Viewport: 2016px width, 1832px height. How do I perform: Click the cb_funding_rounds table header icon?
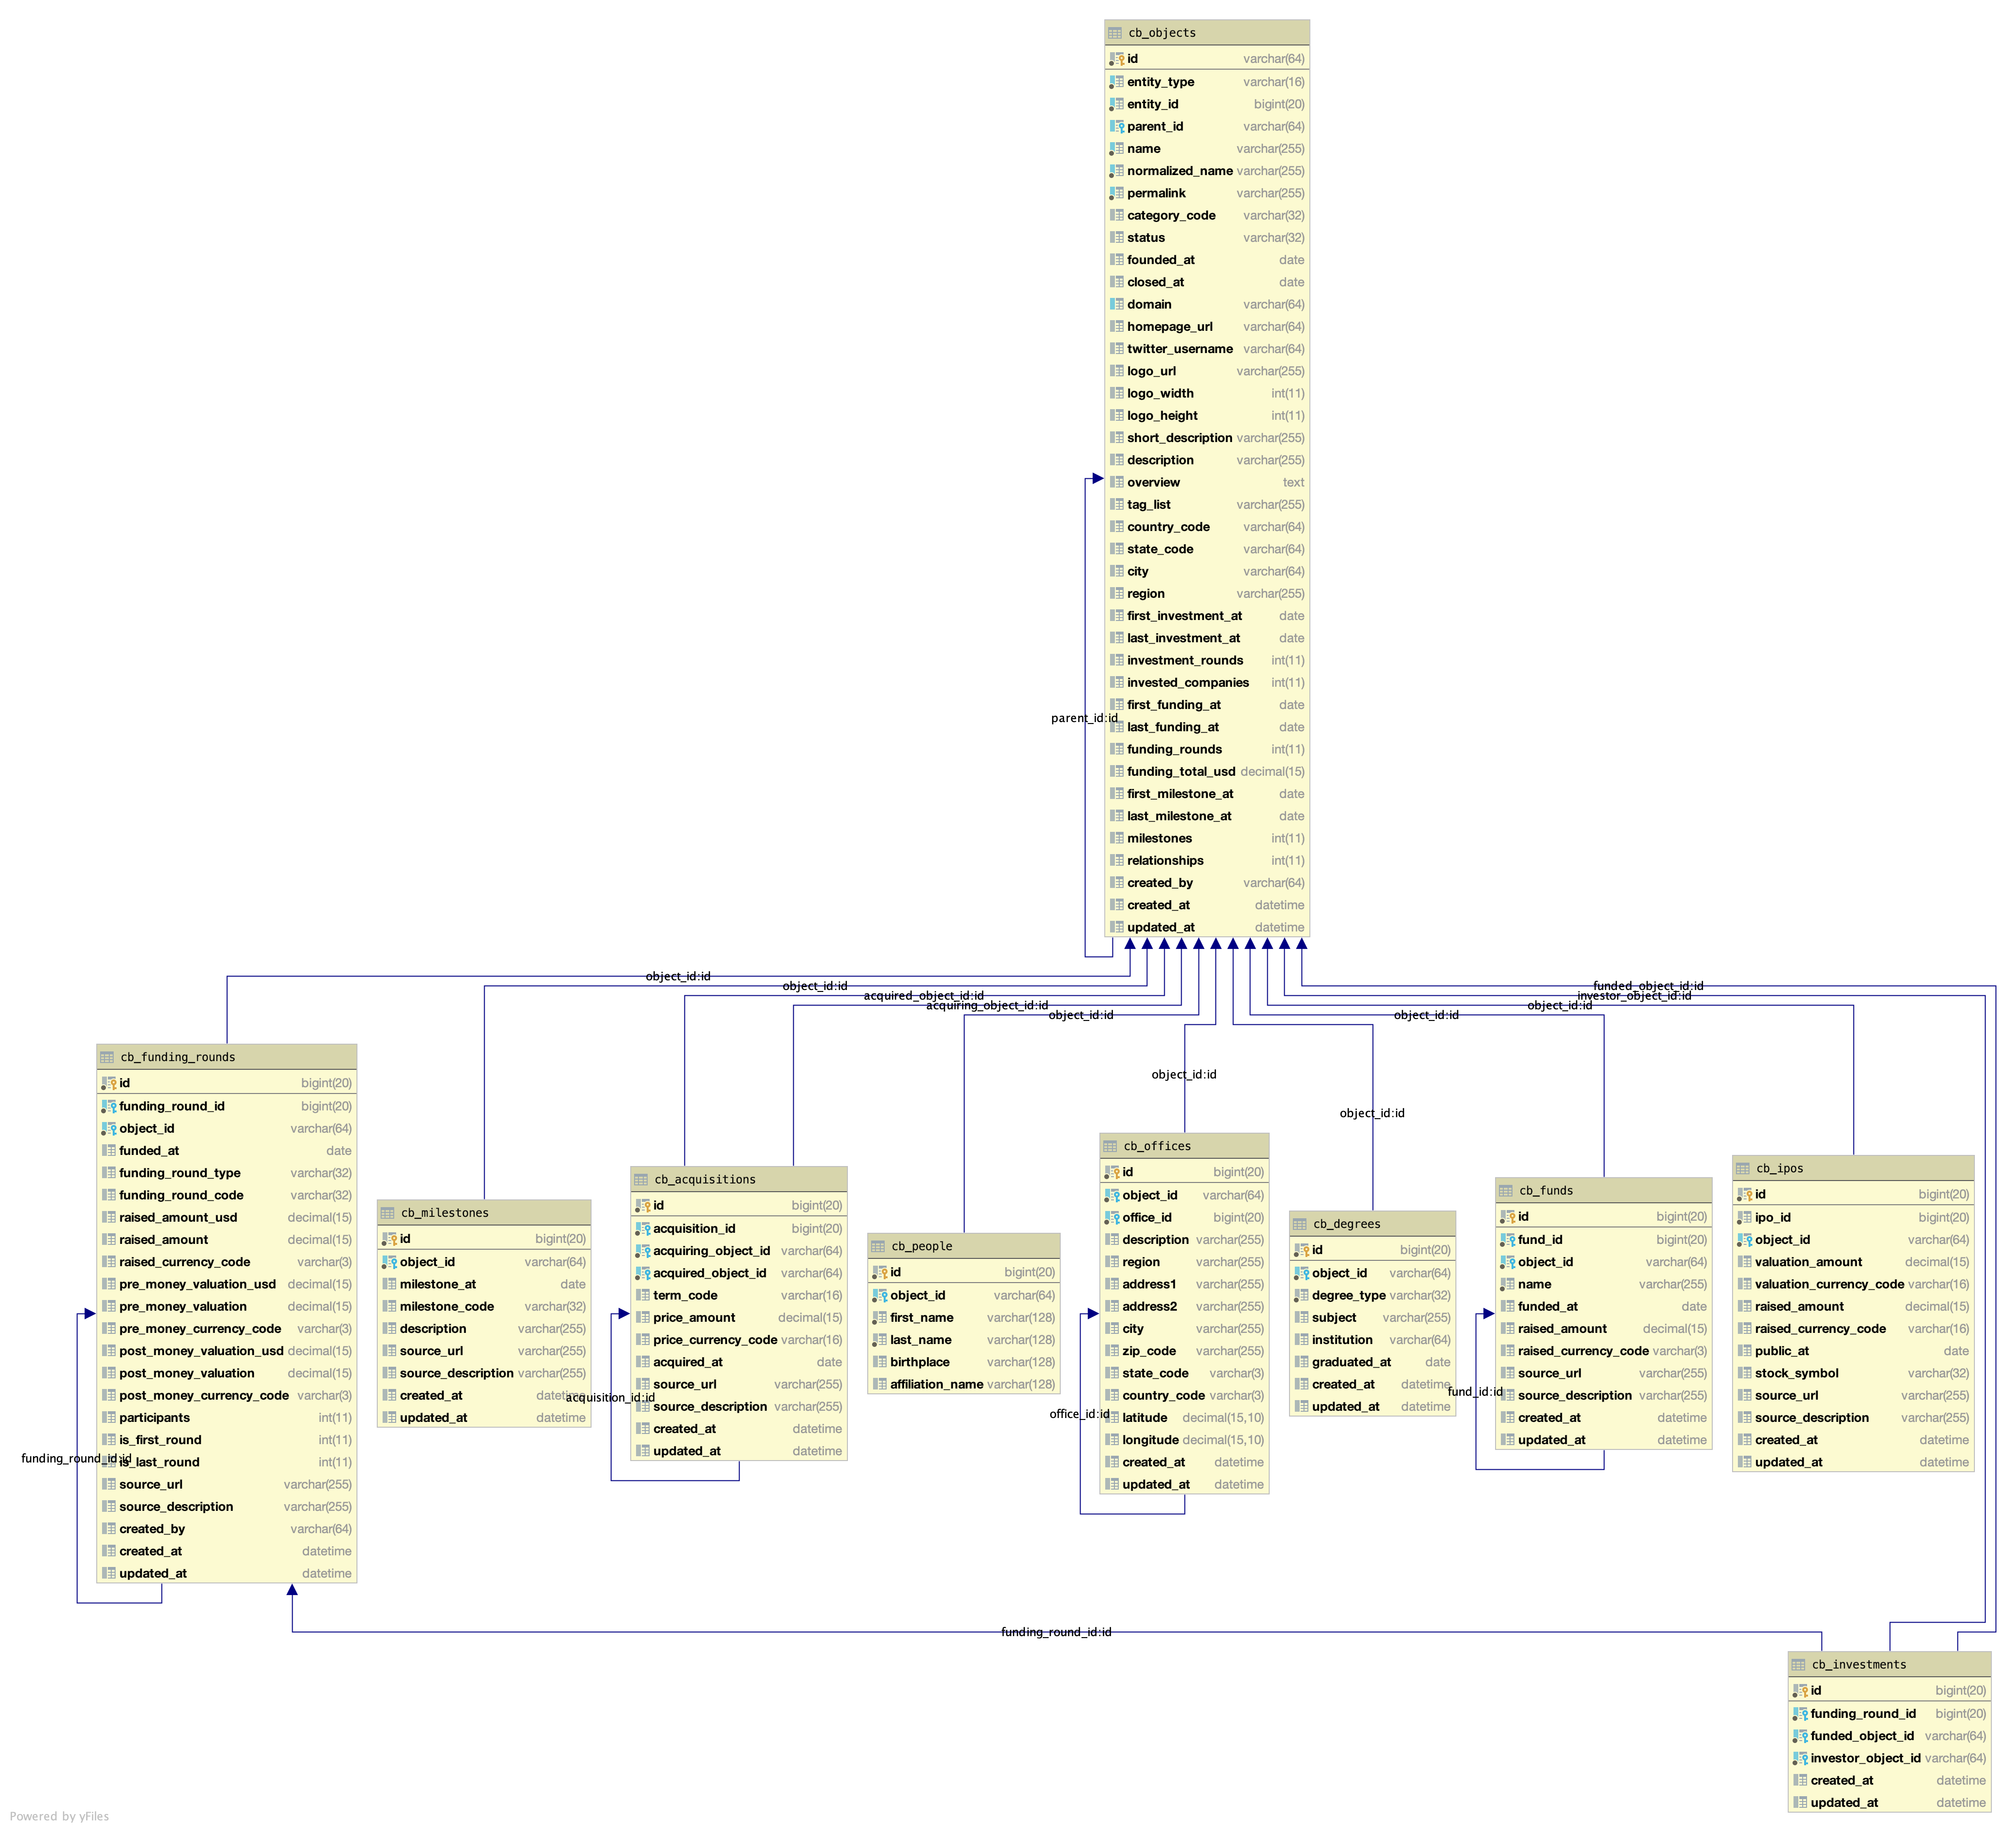[107, 1057]
